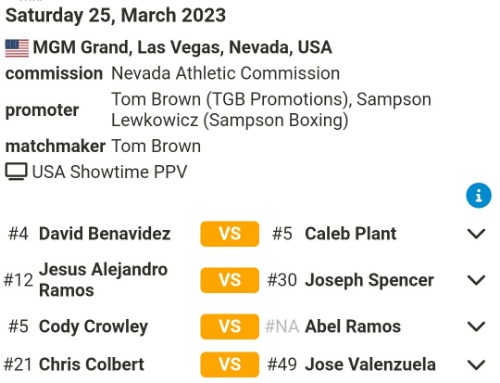The height and width of the screenshot is (383, 500).
Task: Open MGM Grand Las Vegas venue link
Action: pos(182,47)
